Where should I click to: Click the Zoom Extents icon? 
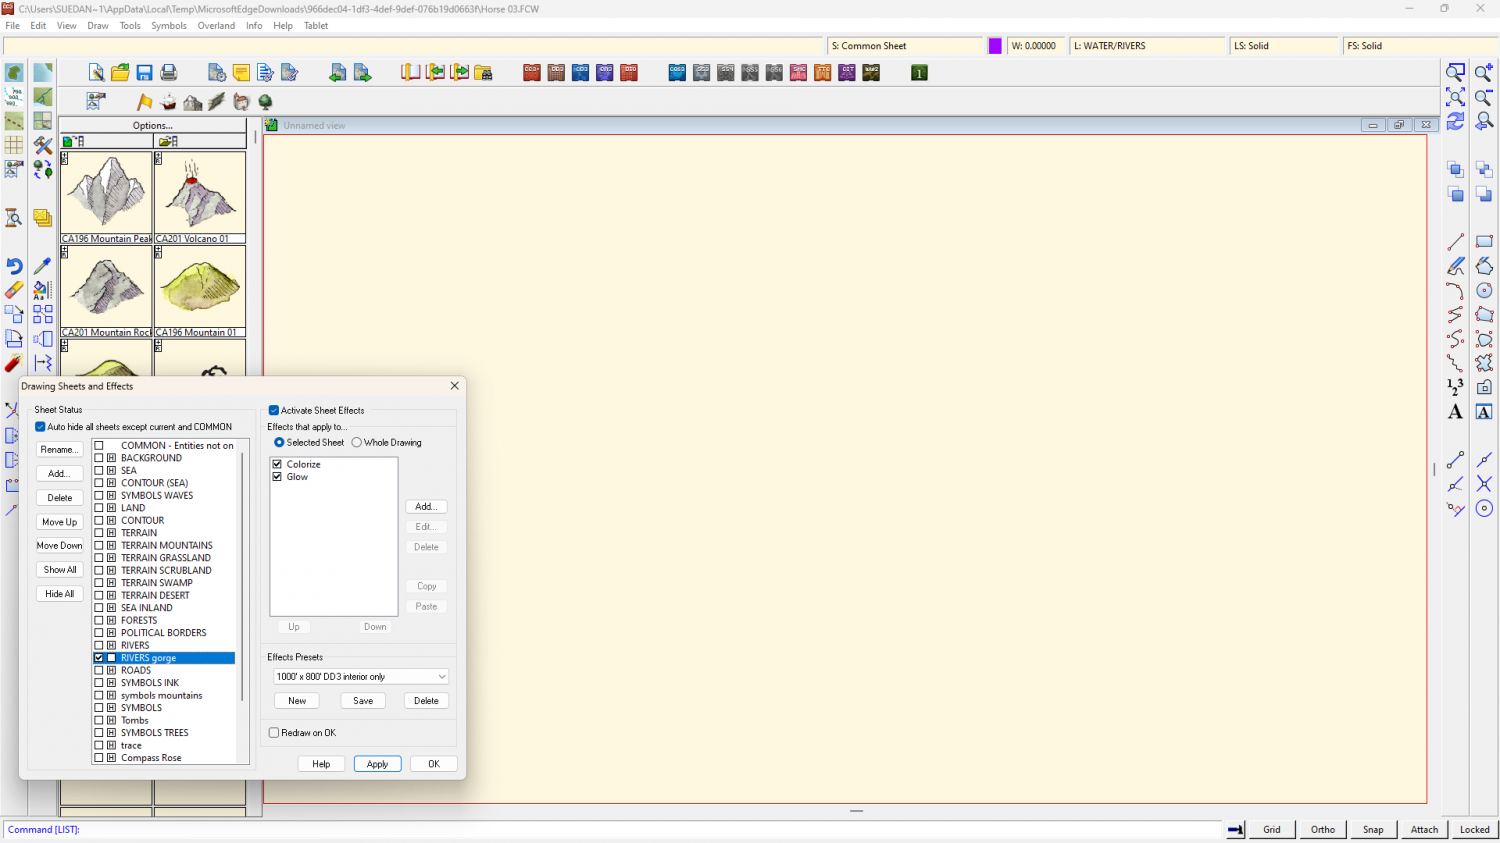pyautogui.click(x=1455, y=97)
